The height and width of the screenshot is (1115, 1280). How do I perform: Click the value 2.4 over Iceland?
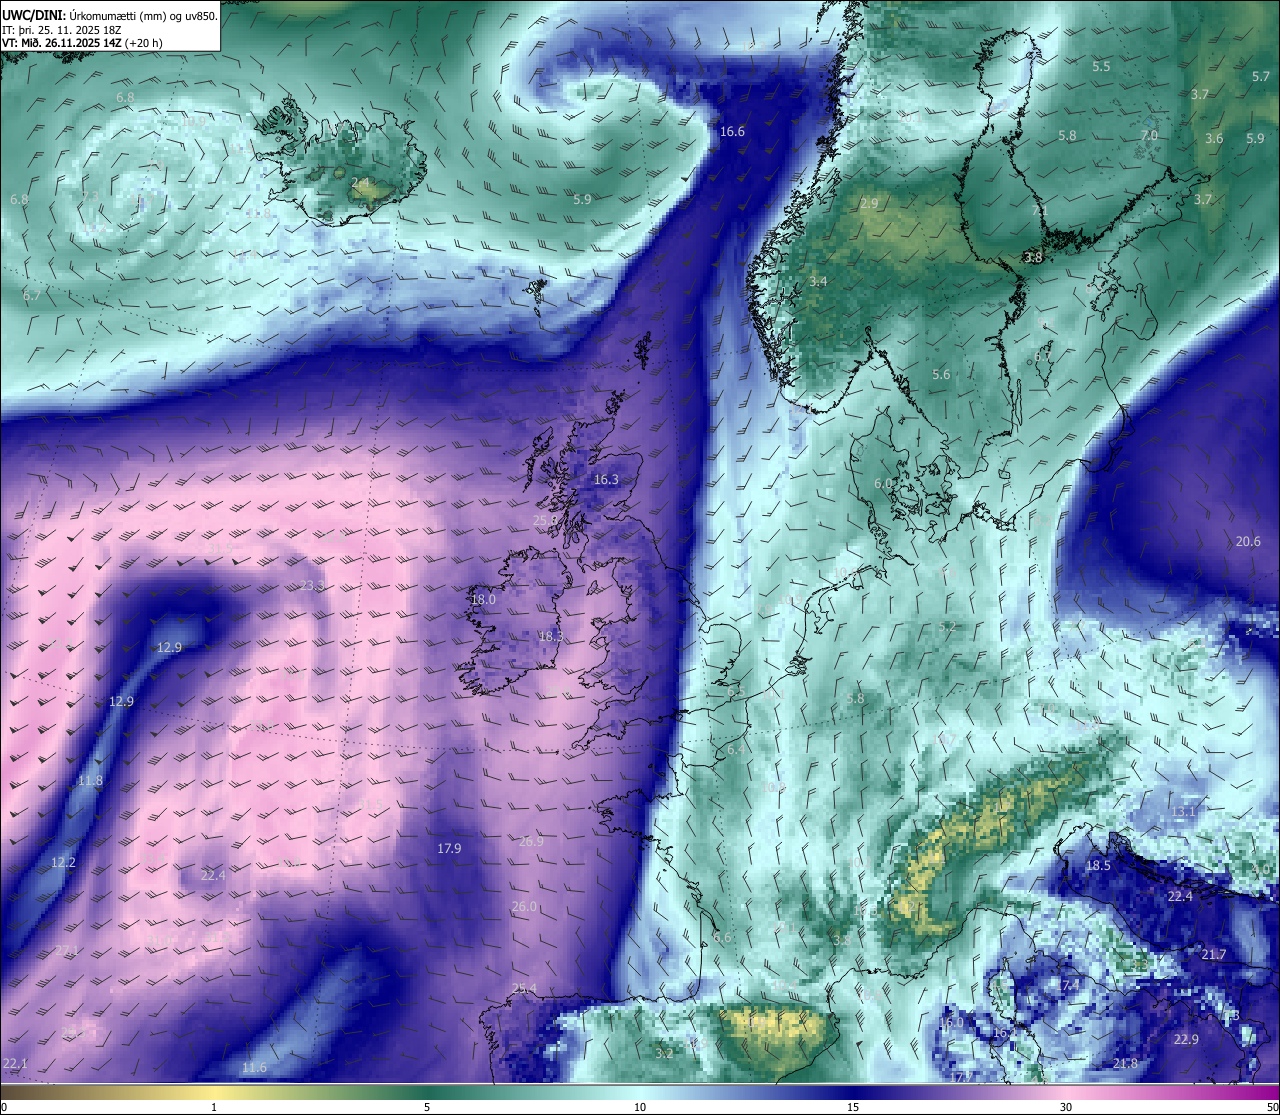[360, 183]
